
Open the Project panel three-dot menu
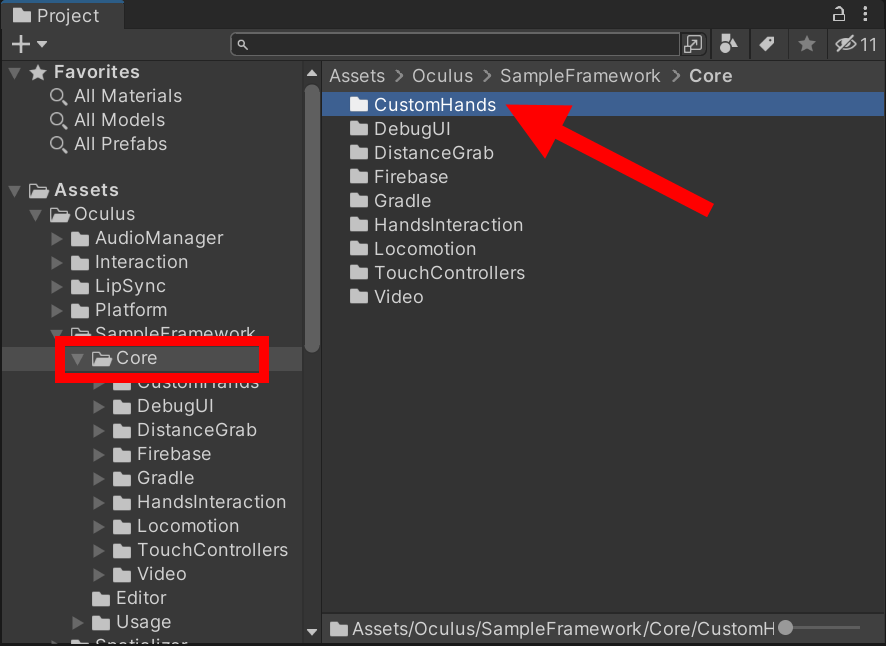(865, 14)
